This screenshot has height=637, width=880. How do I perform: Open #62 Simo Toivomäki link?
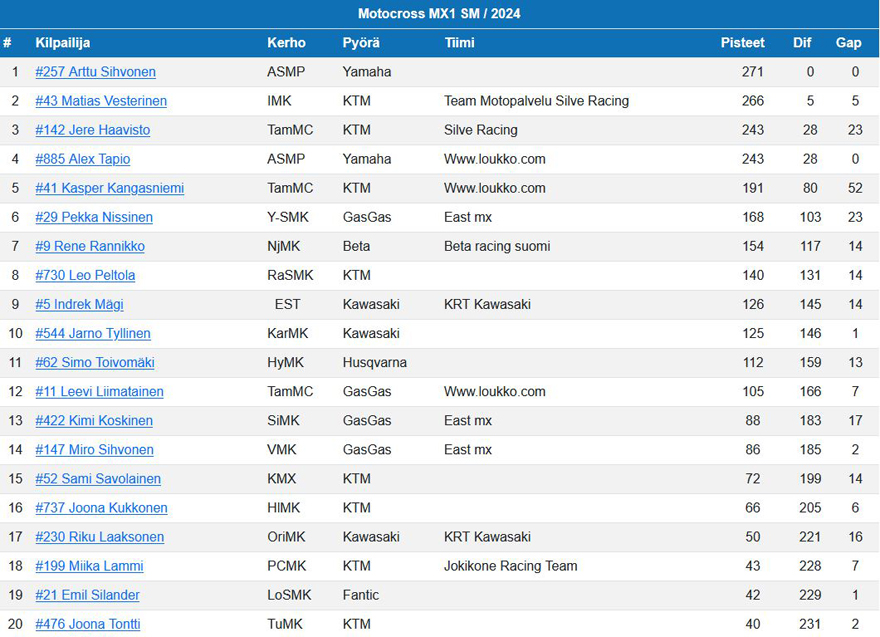click(x=95, y=363)
